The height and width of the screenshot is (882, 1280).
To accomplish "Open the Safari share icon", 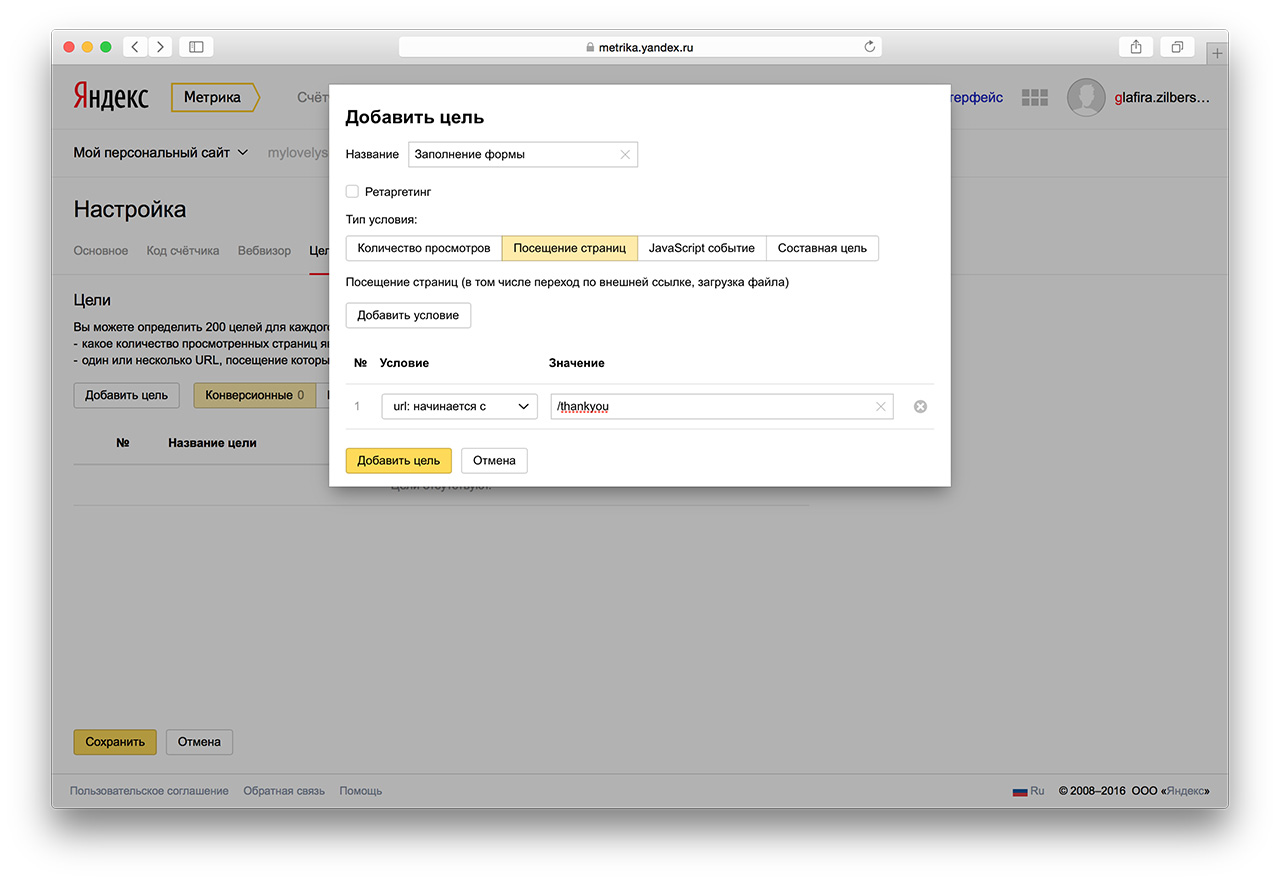I will pyautogui.click(x=1136, y=47).
